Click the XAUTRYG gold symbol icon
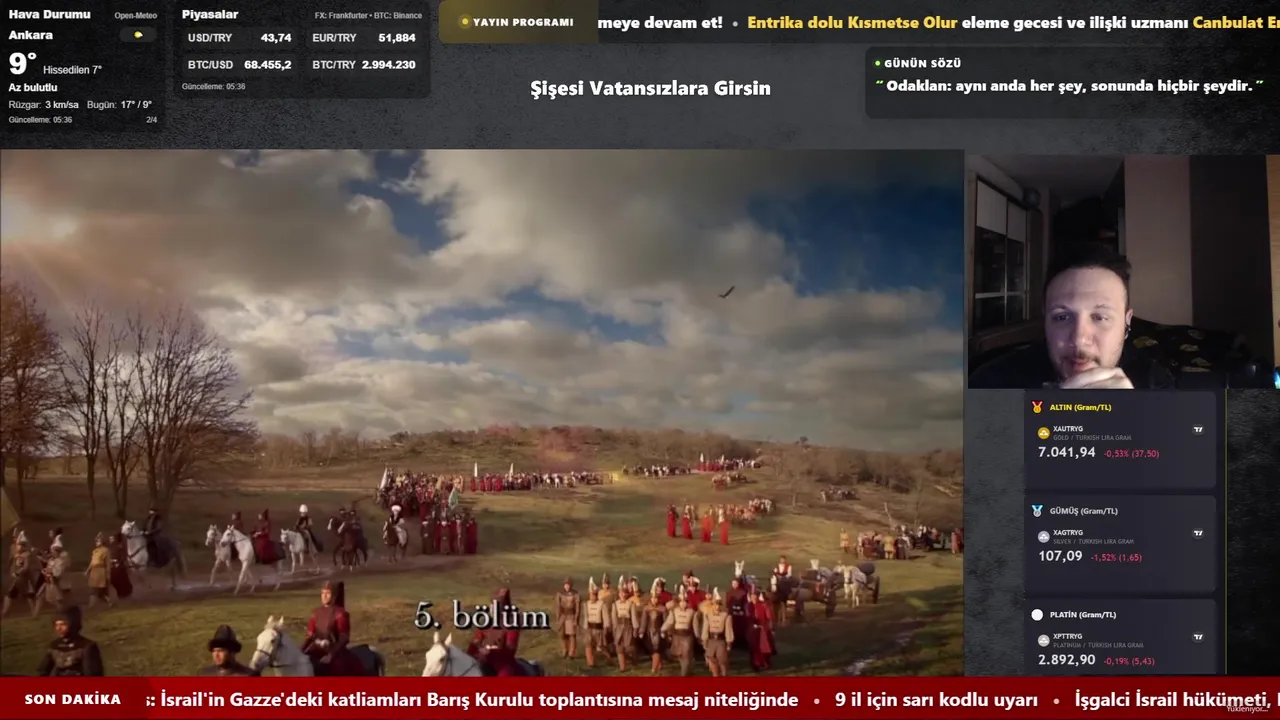The image size is (1280, 720). 1044,433
